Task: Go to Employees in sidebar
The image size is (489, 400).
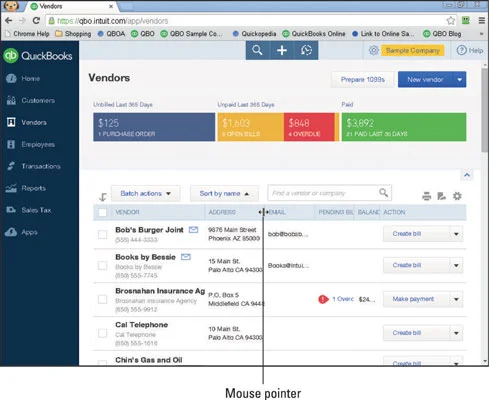Action: (38, 144)
